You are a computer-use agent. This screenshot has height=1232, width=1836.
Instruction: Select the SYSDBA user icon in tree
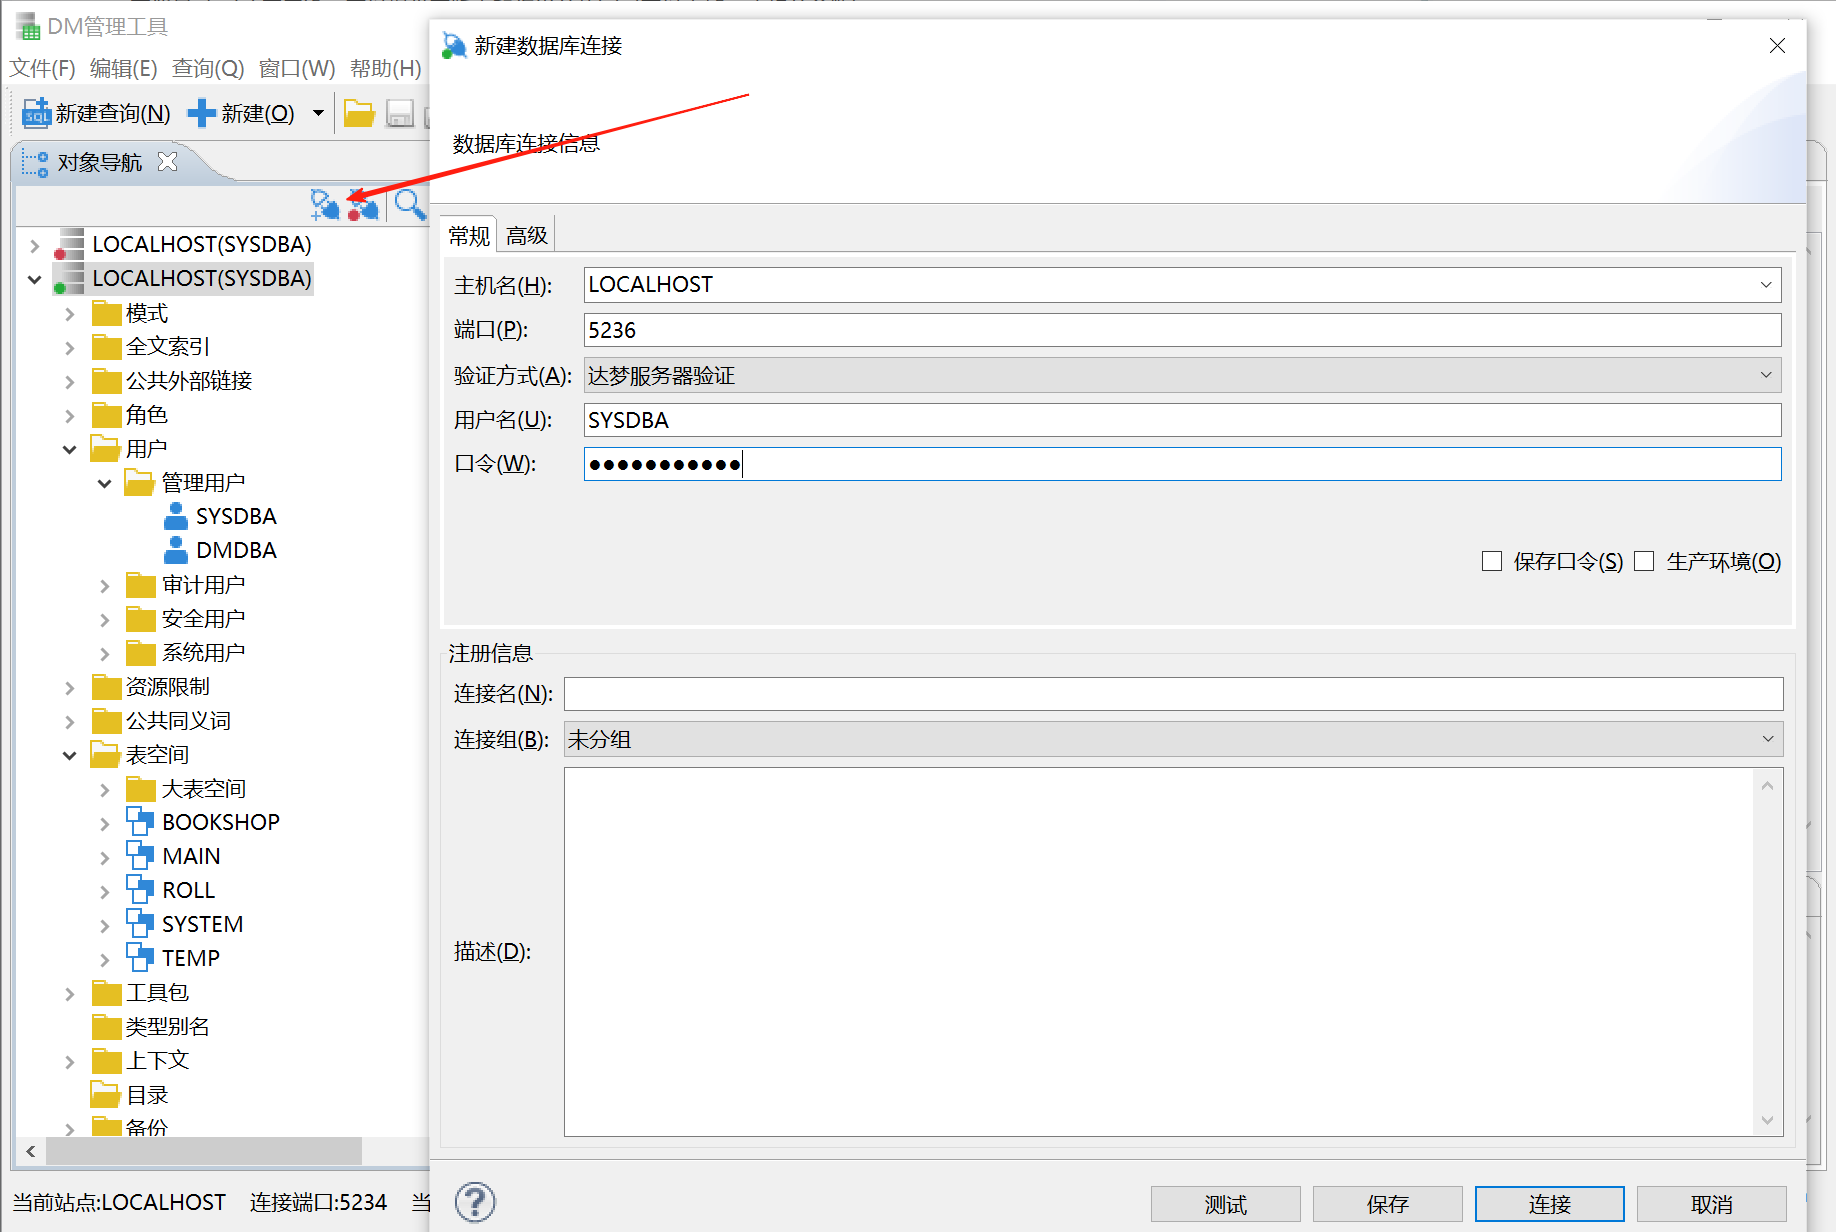(x=176, y=516)
